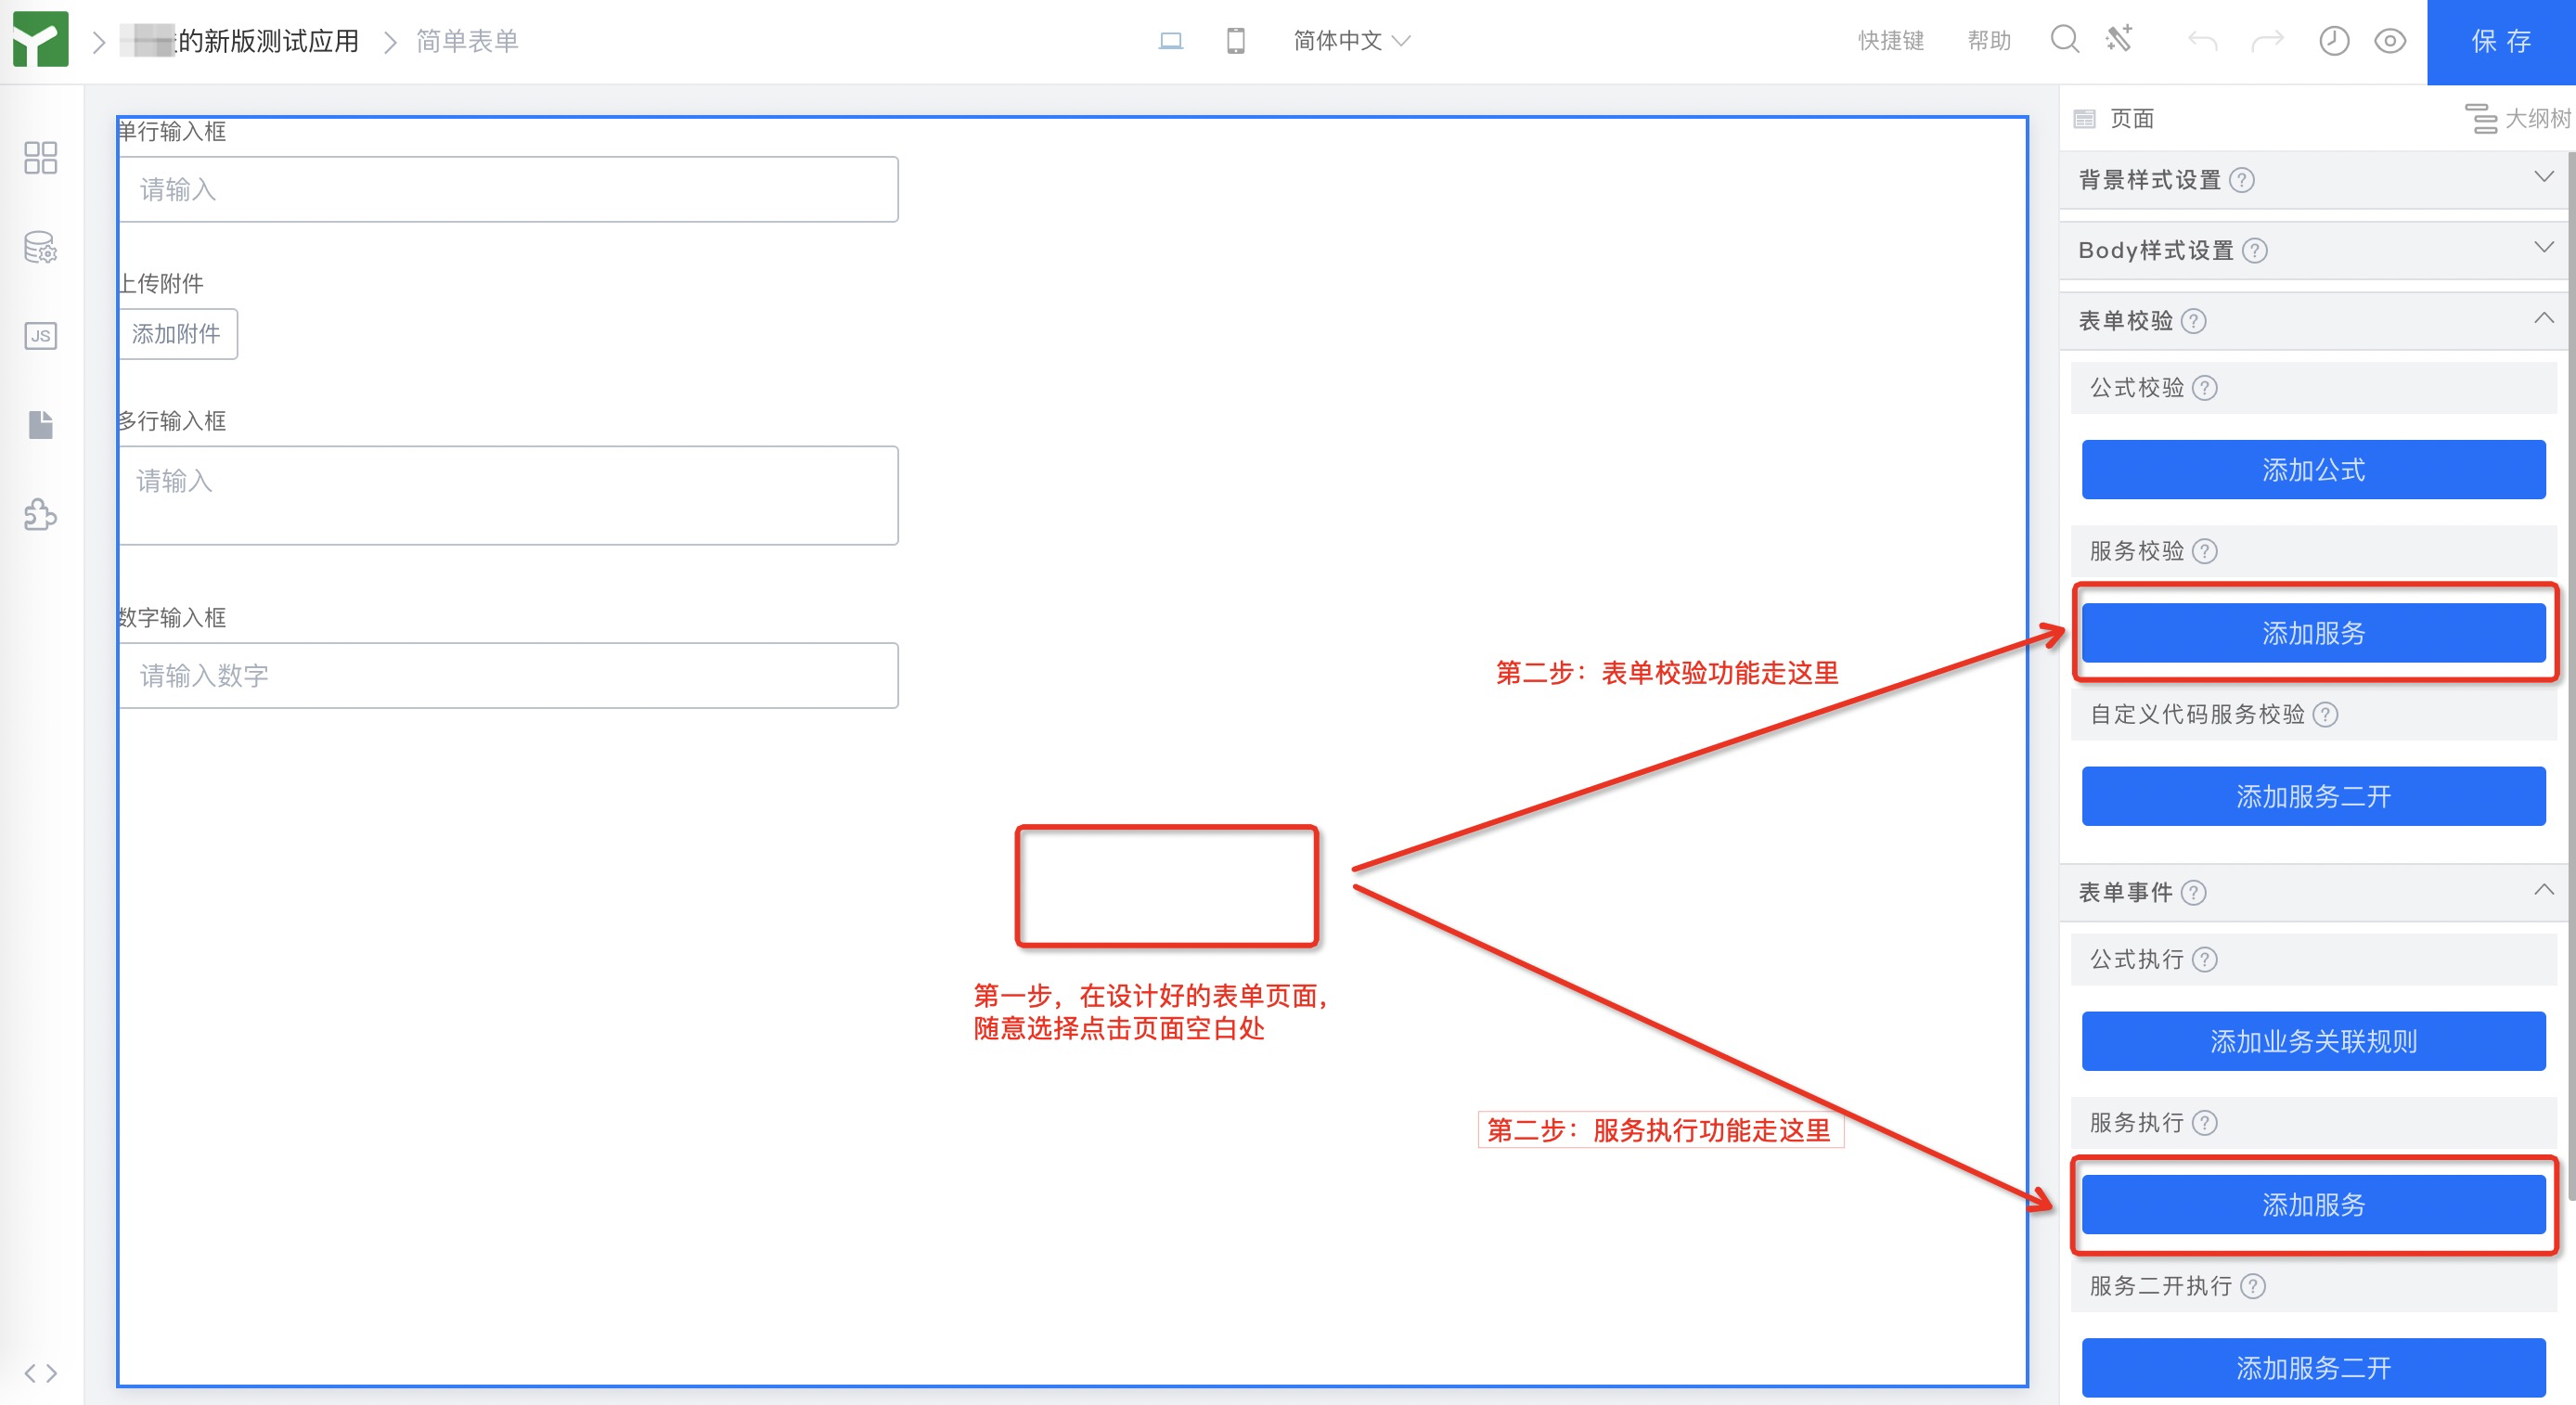Click the 添加公式 button

click(x=2312, y=469)
